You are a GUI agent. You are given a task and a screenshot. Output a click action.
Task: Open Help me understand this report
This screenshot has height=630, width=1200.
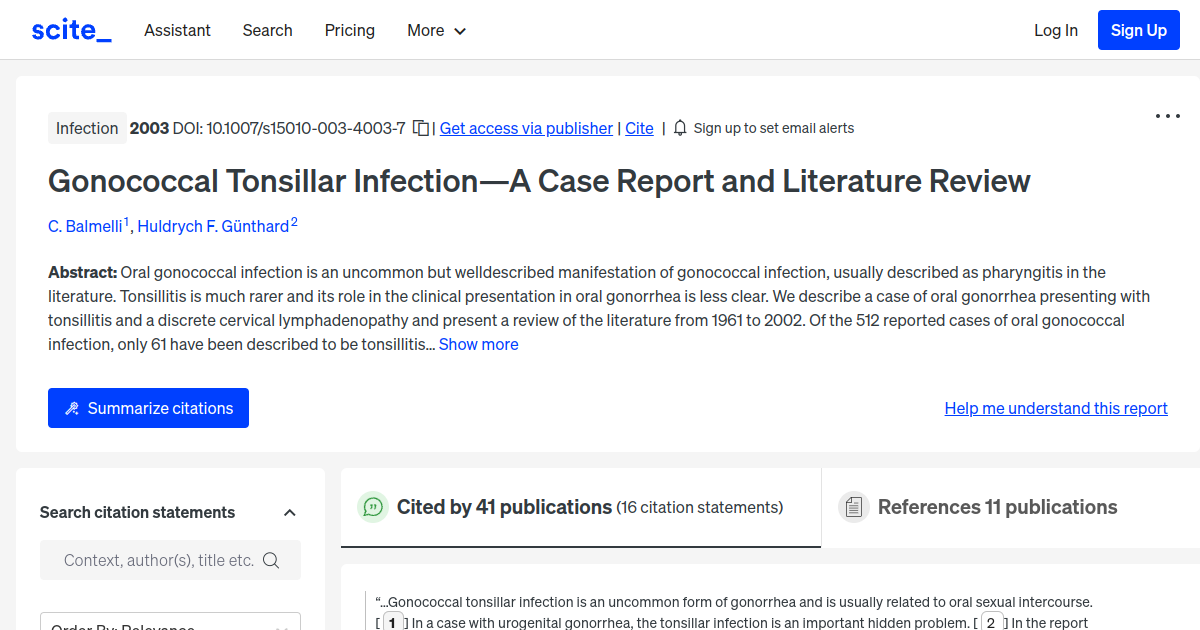[x=1055, y=408]
